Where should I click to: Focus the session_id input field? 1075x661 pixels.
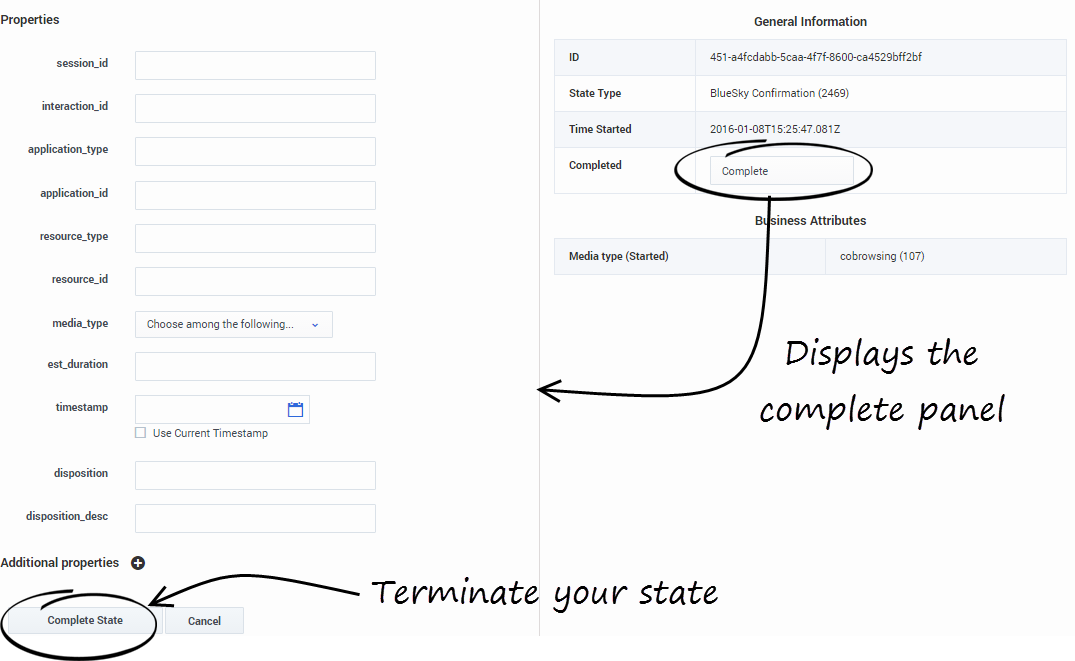255,65
